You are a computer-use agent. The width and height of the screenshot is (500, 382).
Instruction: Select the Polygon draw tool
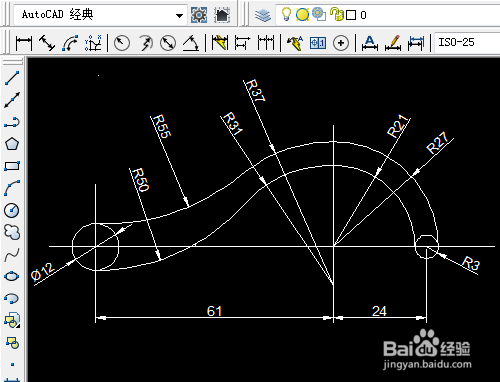click(x=12, y=144)
